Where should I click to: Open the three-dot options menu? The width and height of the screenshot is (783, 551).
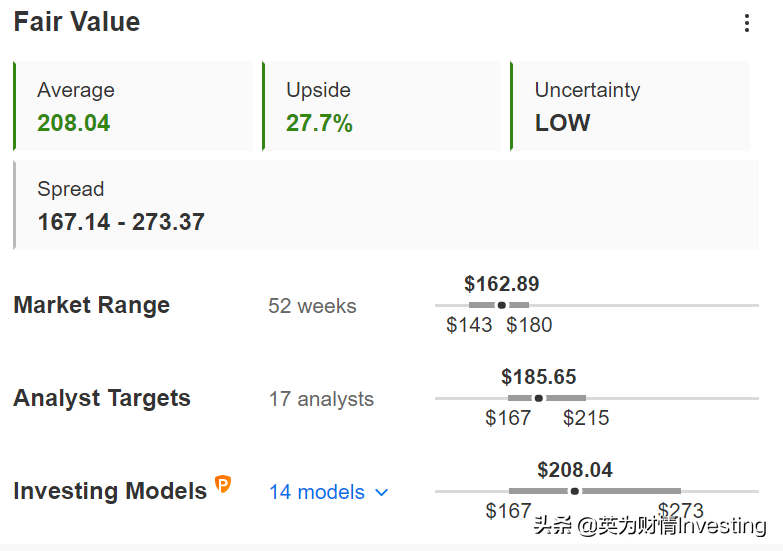[x=747, y=23]
